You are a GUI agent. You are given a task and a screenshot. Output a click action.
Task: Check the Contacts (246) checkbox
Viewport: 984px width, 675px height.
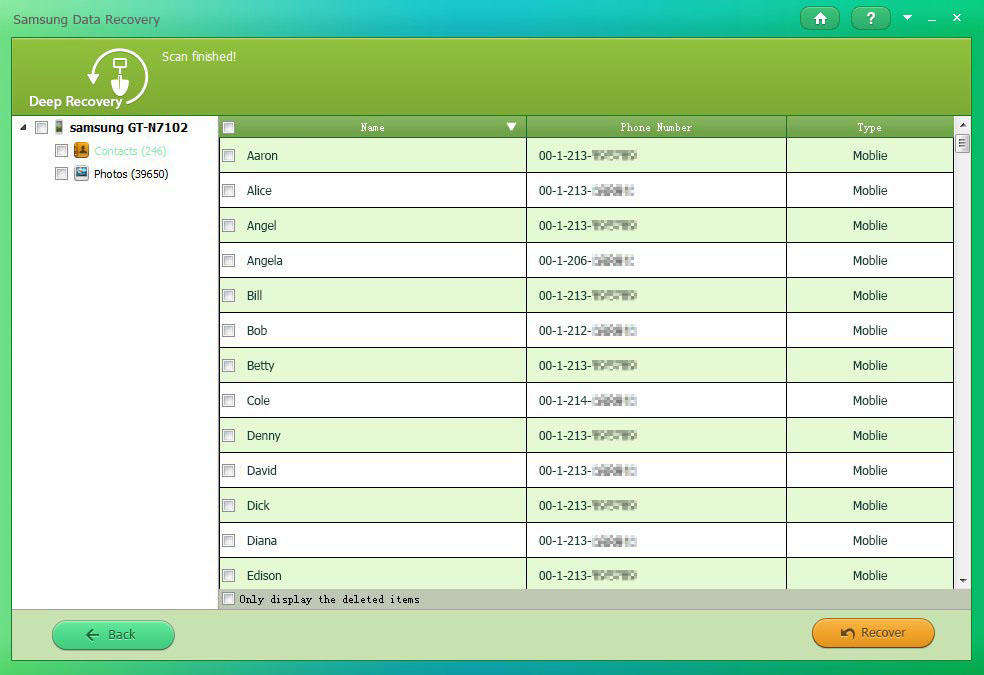(x=62, y=151)
